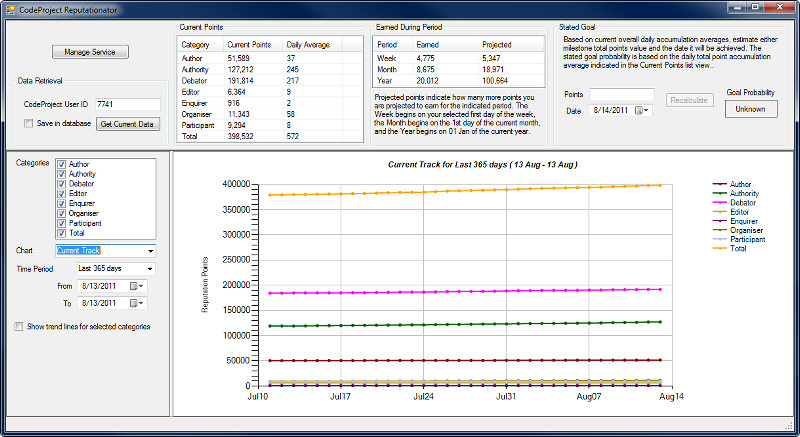
Task: Select the Organiser row showing 11,343
Action: pyautogui.click(x=270, y=114)
